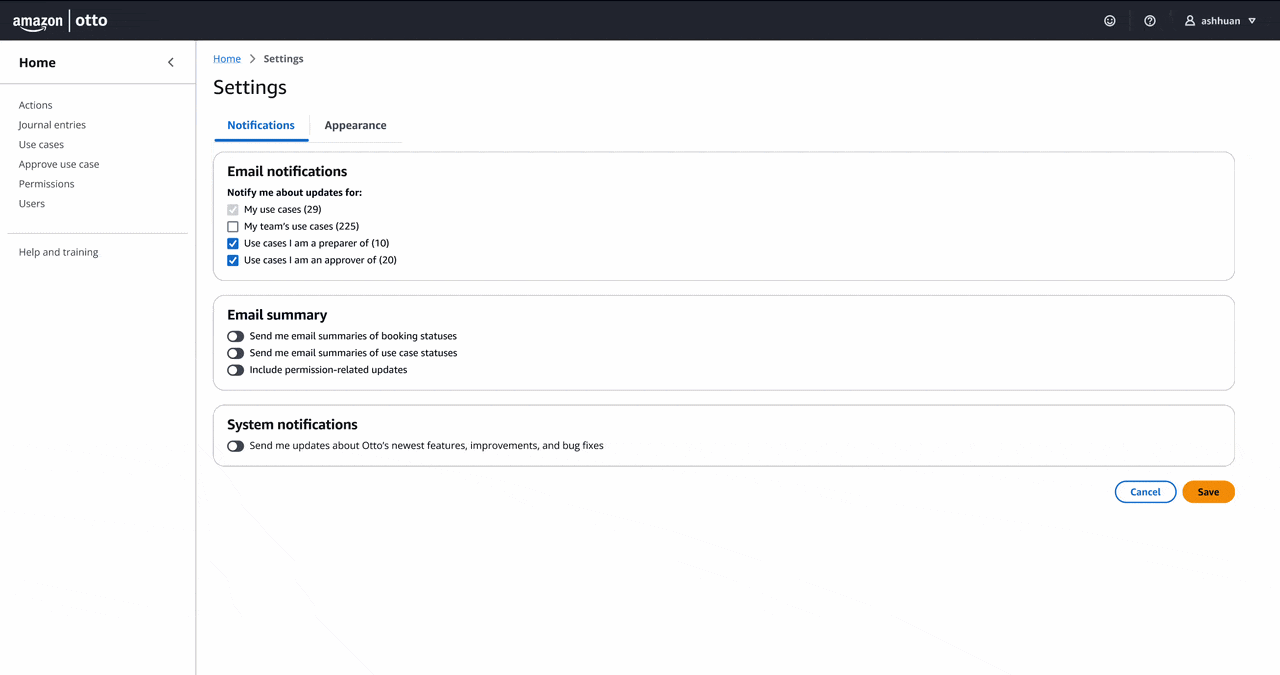
Task: Open Users in the sidebar
Action: (32, 204)
